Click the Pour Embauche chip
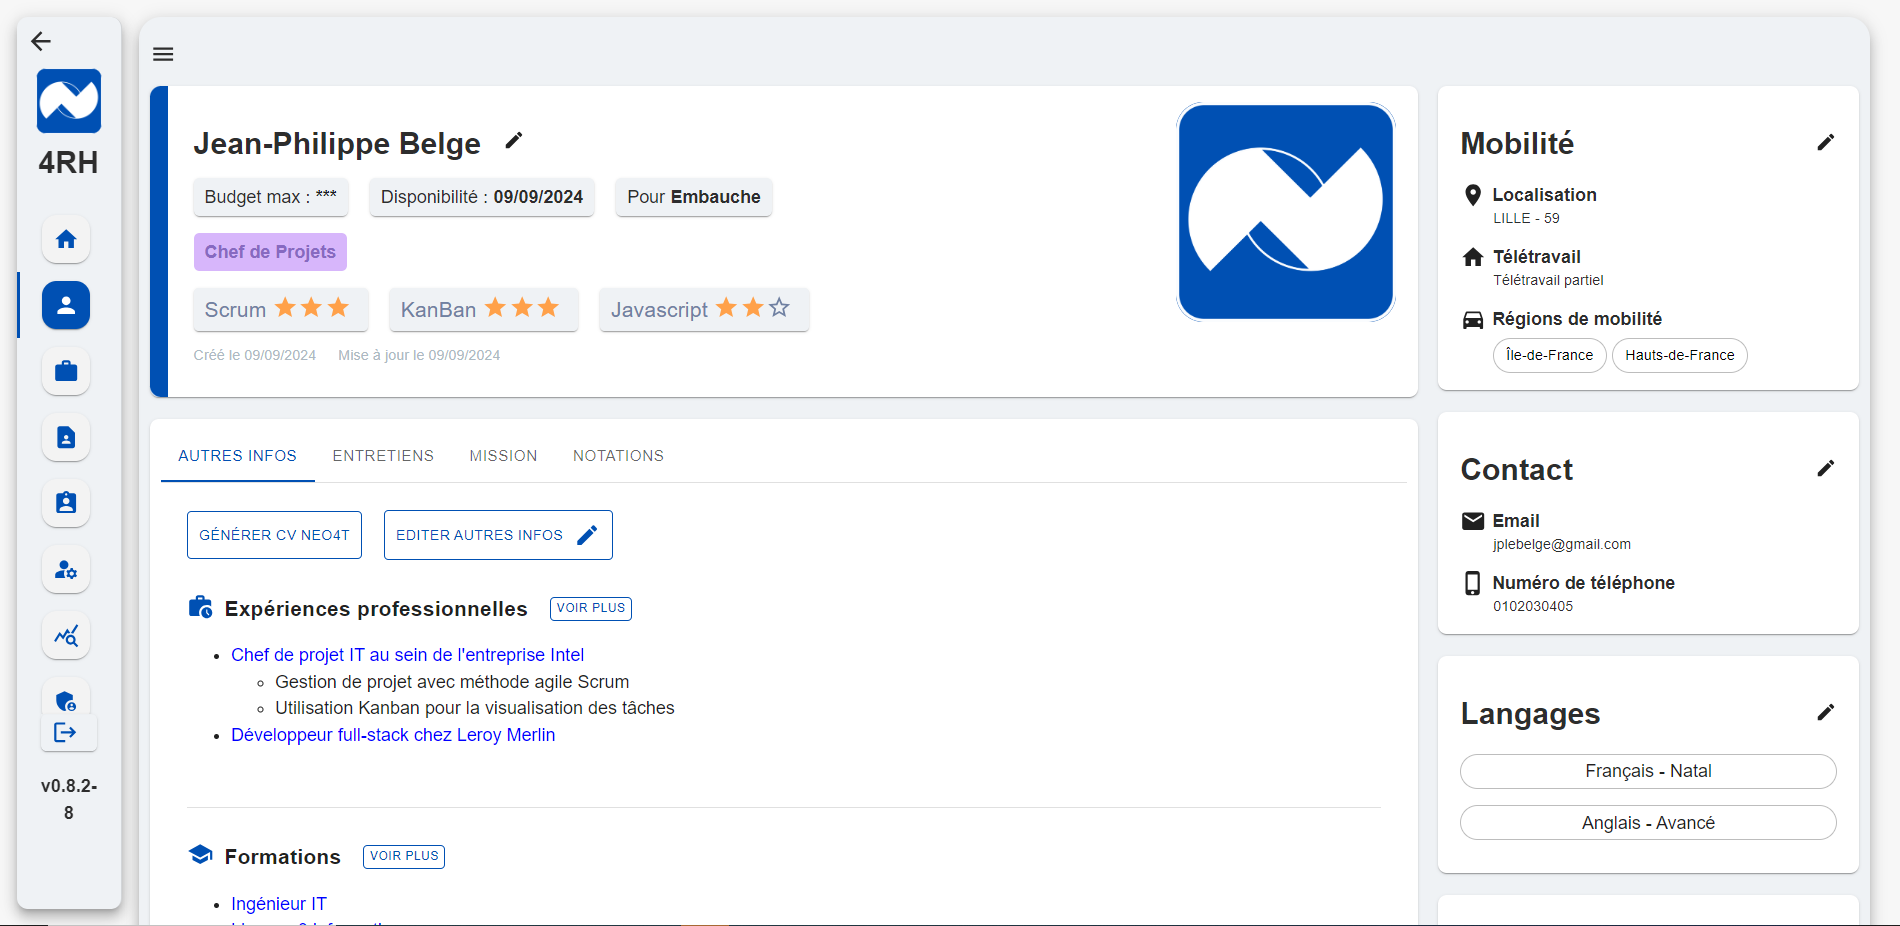 (694, 197)
